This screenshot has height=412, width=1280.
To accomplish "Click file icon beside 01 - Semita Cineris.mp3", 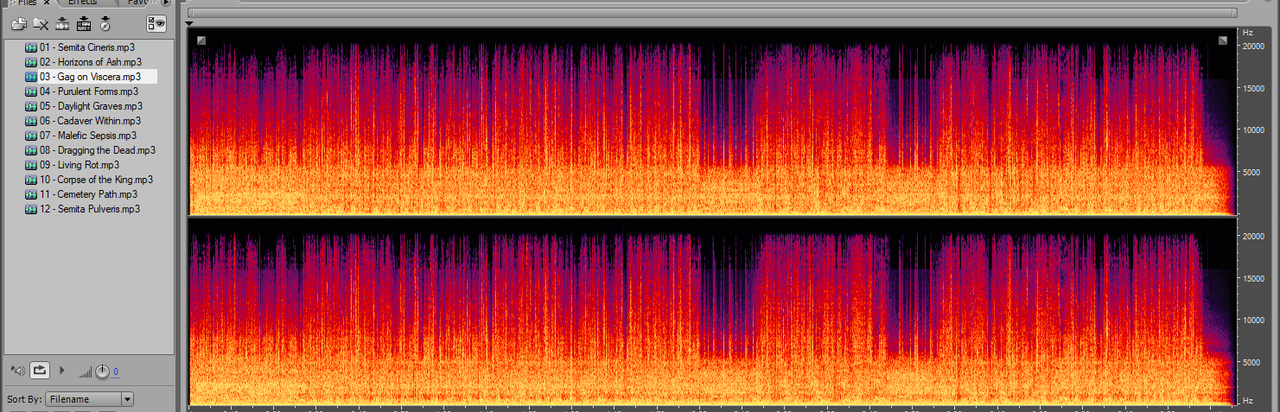I will 30,47.
